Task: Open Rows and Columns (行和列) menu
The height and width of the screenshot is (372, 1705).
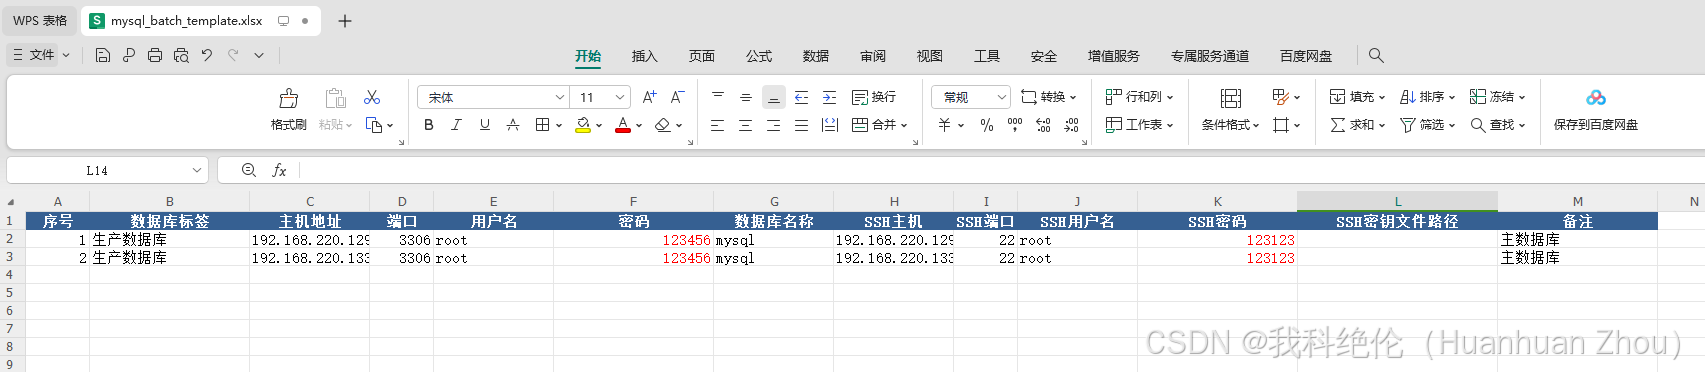Action: click(x=1139, y=97)
